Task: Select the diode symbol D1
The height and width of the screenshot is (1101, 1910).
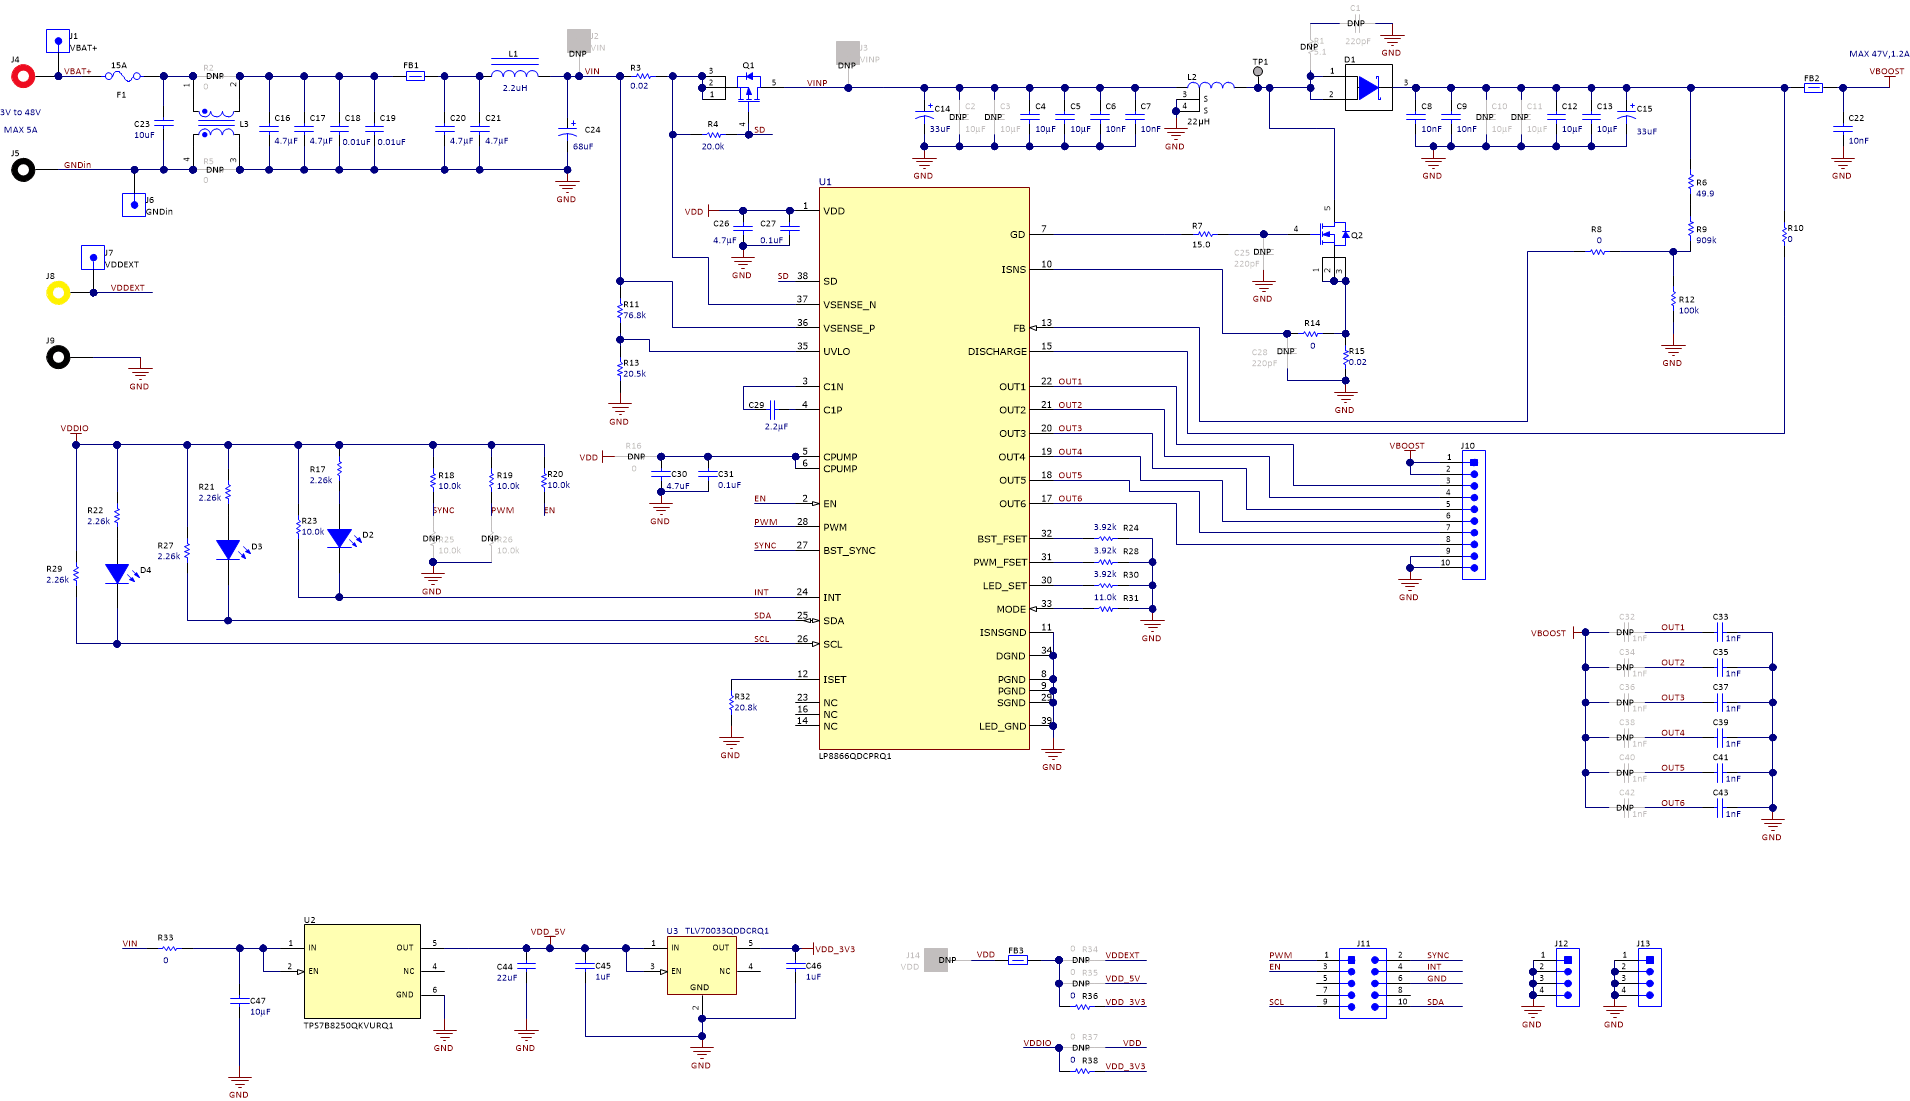Action: coord(1368,88)
